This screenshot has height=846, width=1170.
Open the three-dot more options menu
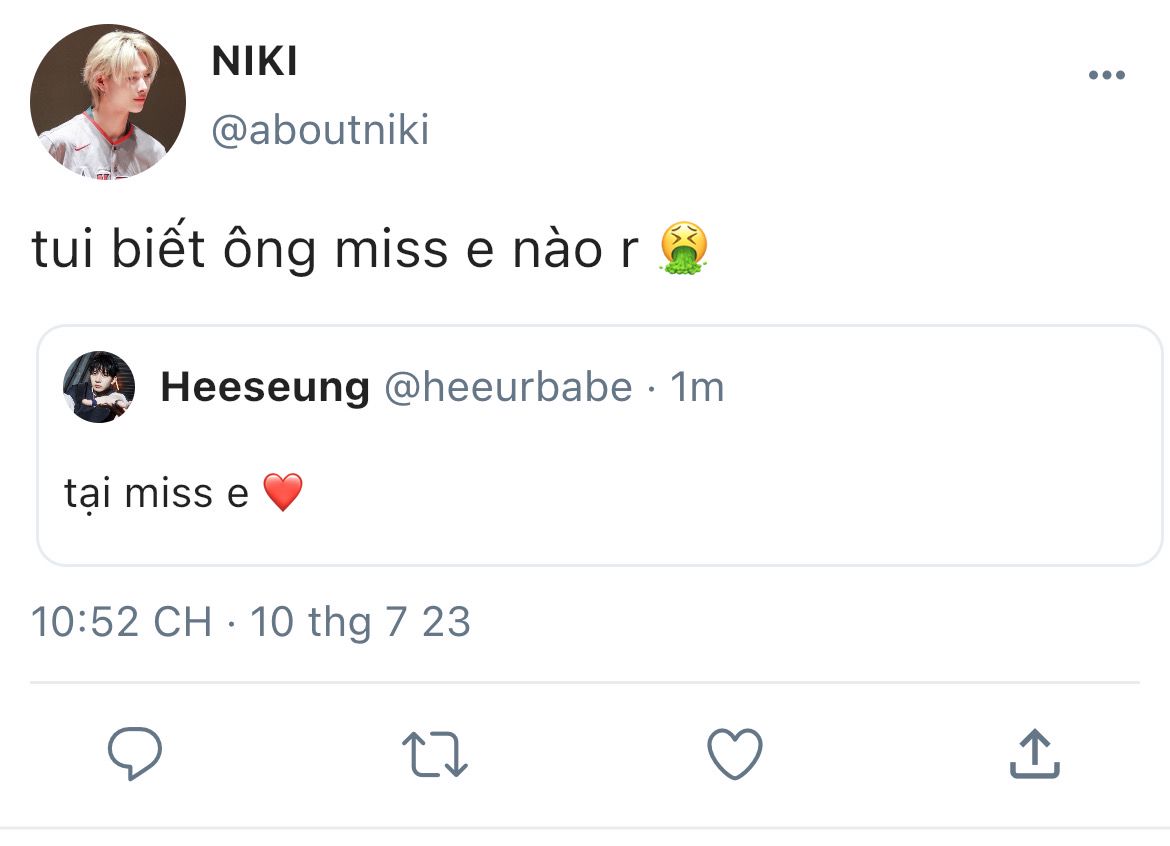tap(1106, 76)
